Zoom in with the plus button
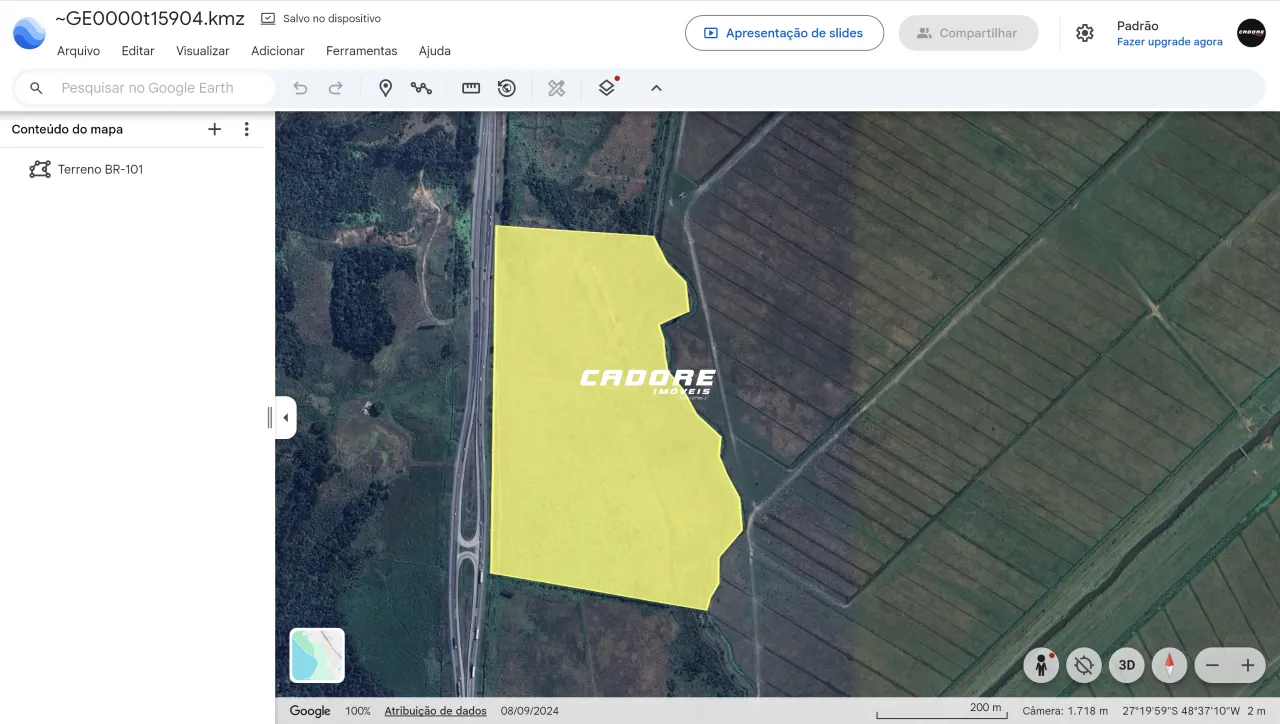Screen dimensions: 1280x724 1248,665
